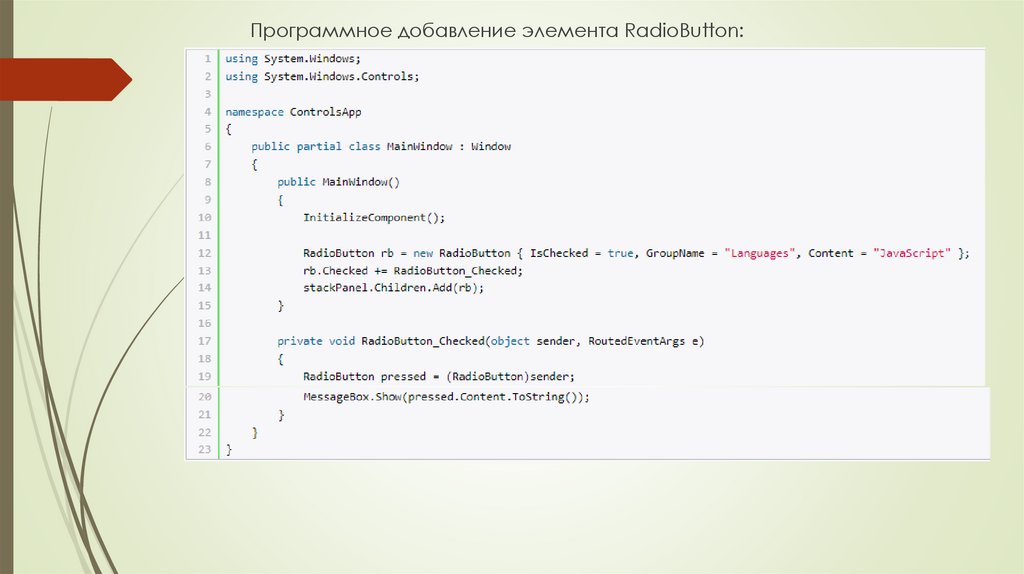Click 'public partial class MainWindow : Window'
1024x574 pixels.
click(381, 146)
